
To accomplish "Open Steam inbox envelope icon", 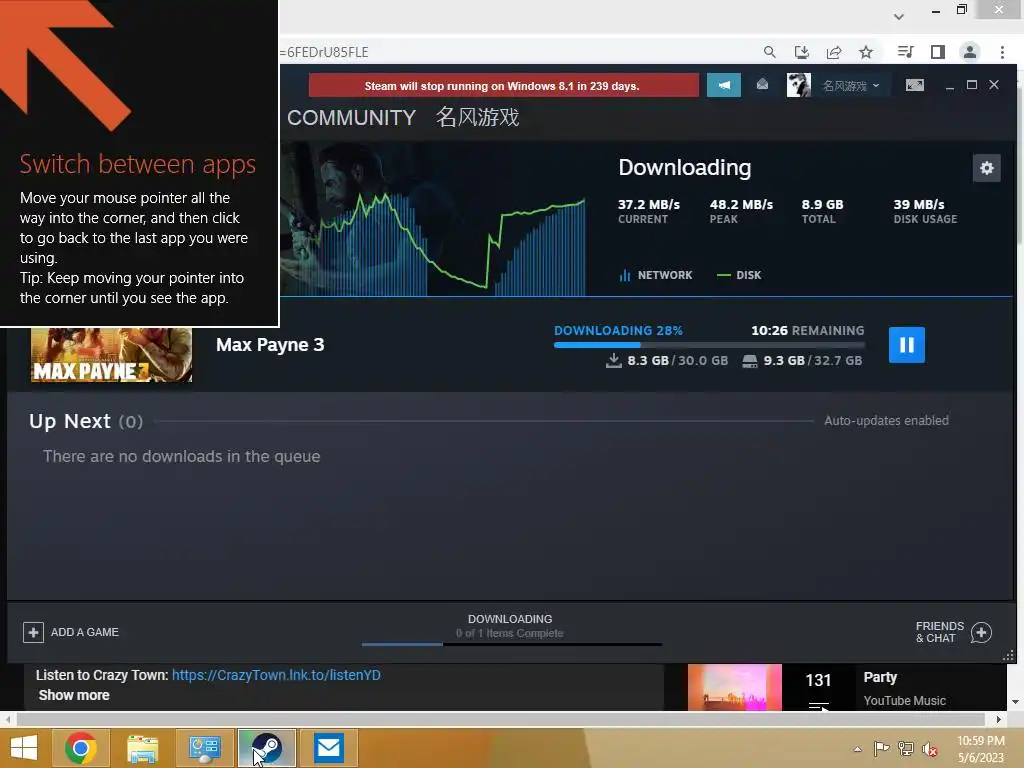I will (x=762, y=85).
